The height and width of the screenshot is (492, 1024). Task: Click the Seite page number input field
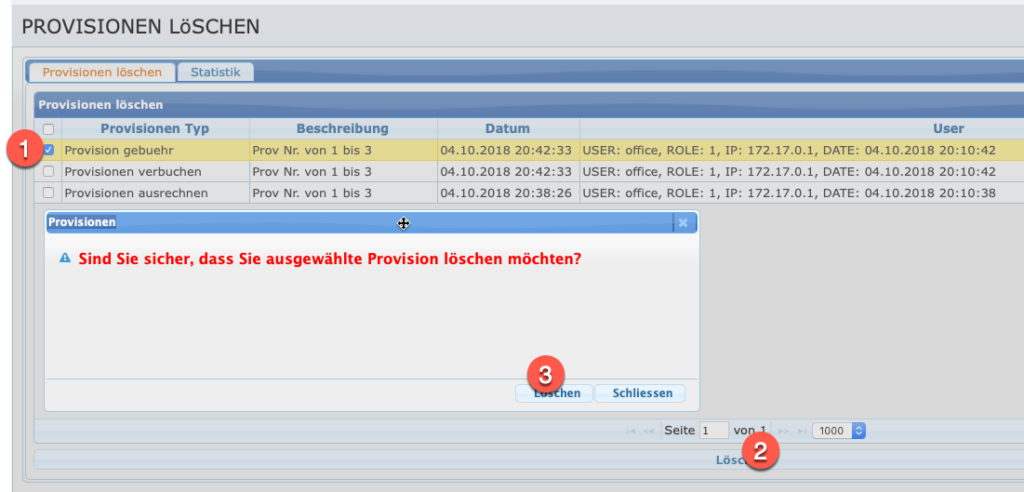713,431
